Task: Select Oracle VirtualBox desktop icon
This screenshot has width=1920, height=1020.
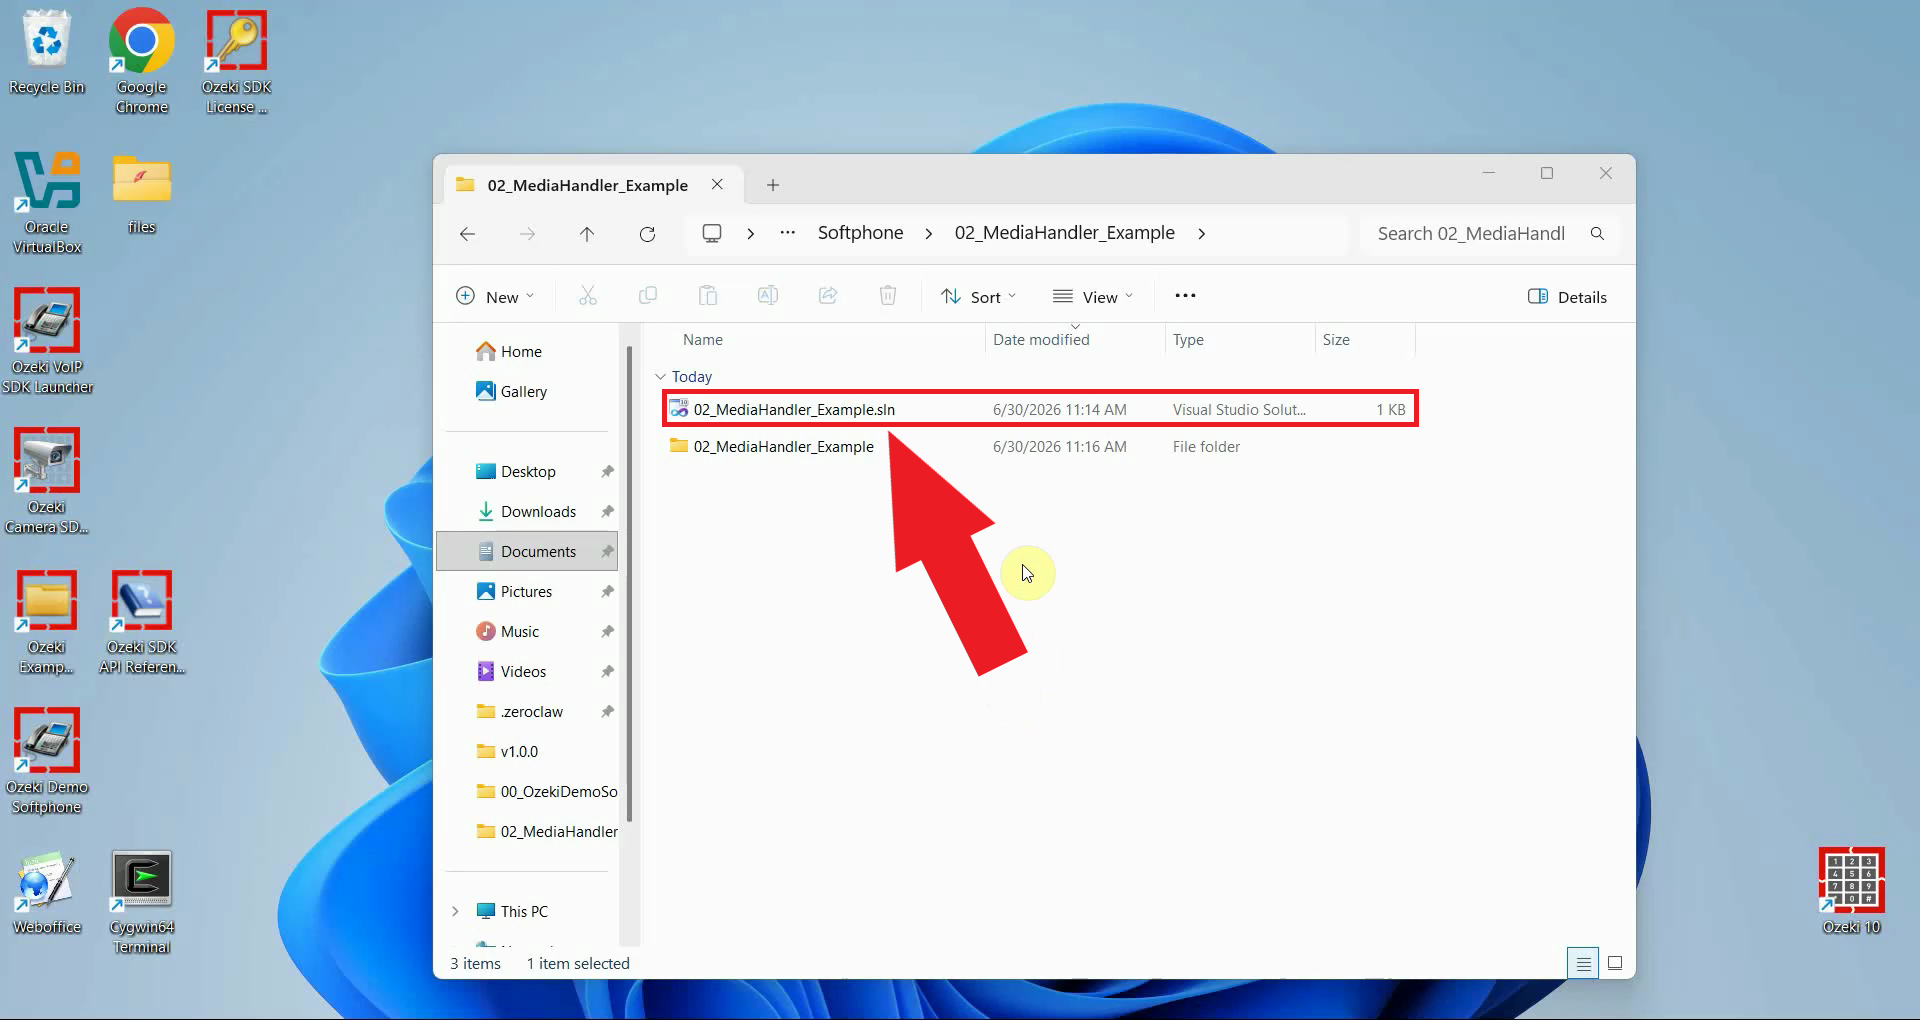Action: coord(47,202)
